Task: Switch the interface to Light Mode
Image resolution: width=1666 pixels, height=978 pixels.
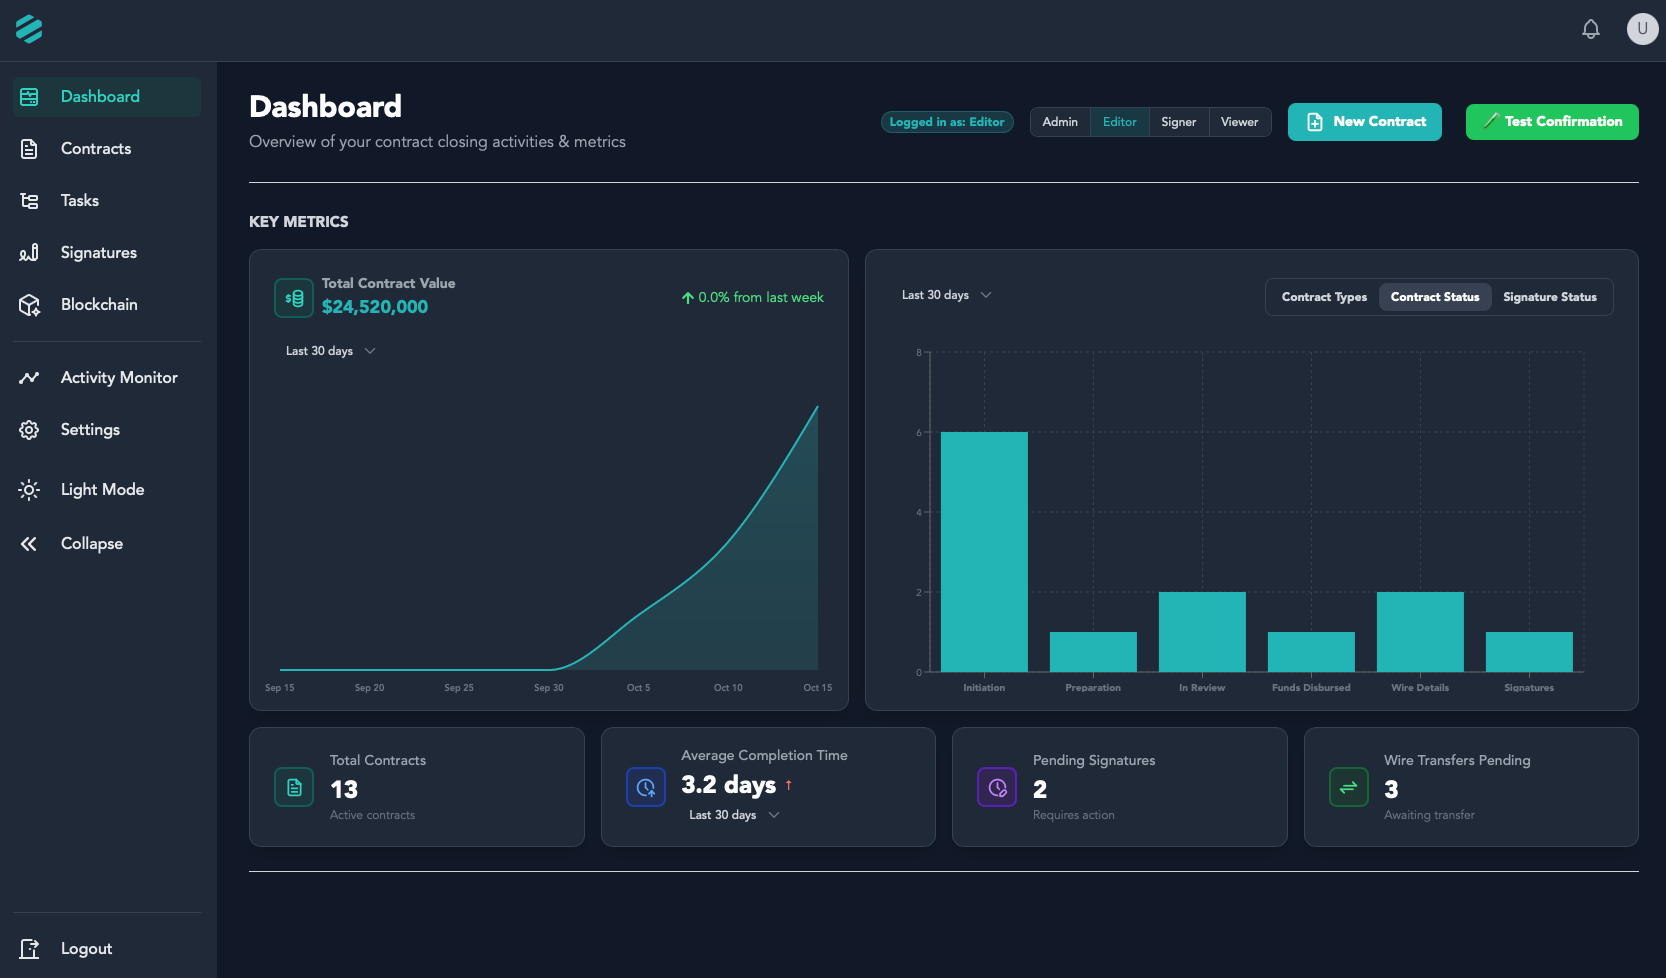Action: tap(102, 489)
